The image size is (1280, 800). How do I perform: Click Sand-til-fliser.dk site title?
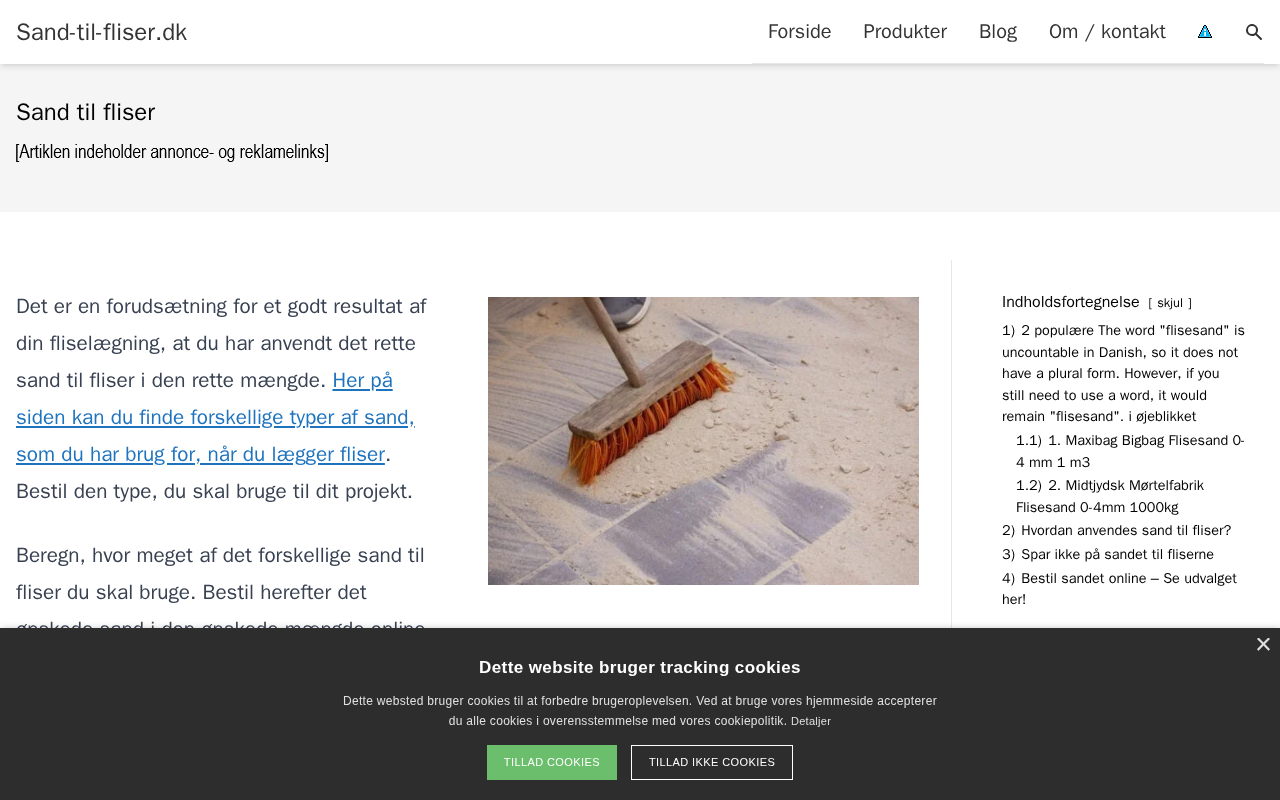[x=102, y=32]
